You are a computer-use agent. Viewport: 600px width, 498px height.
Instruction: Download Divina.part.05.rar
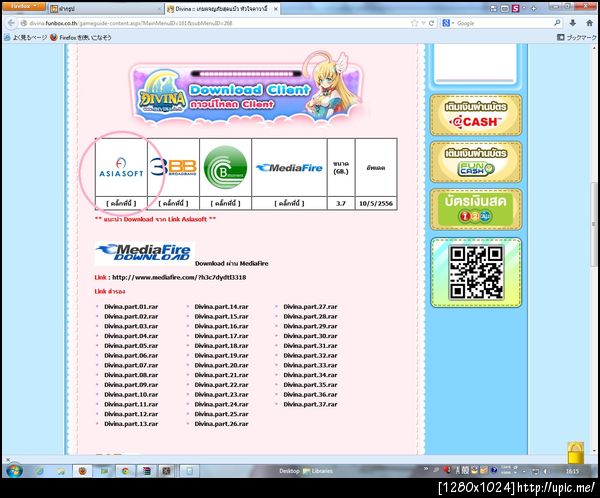(x=131, y=346)
